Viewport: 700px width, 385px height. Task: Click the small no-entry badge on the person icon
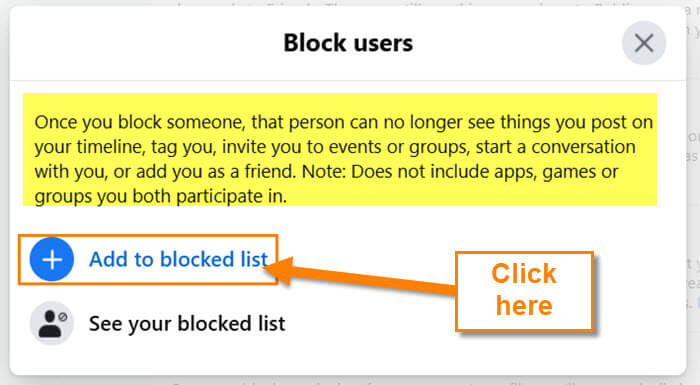63,317
